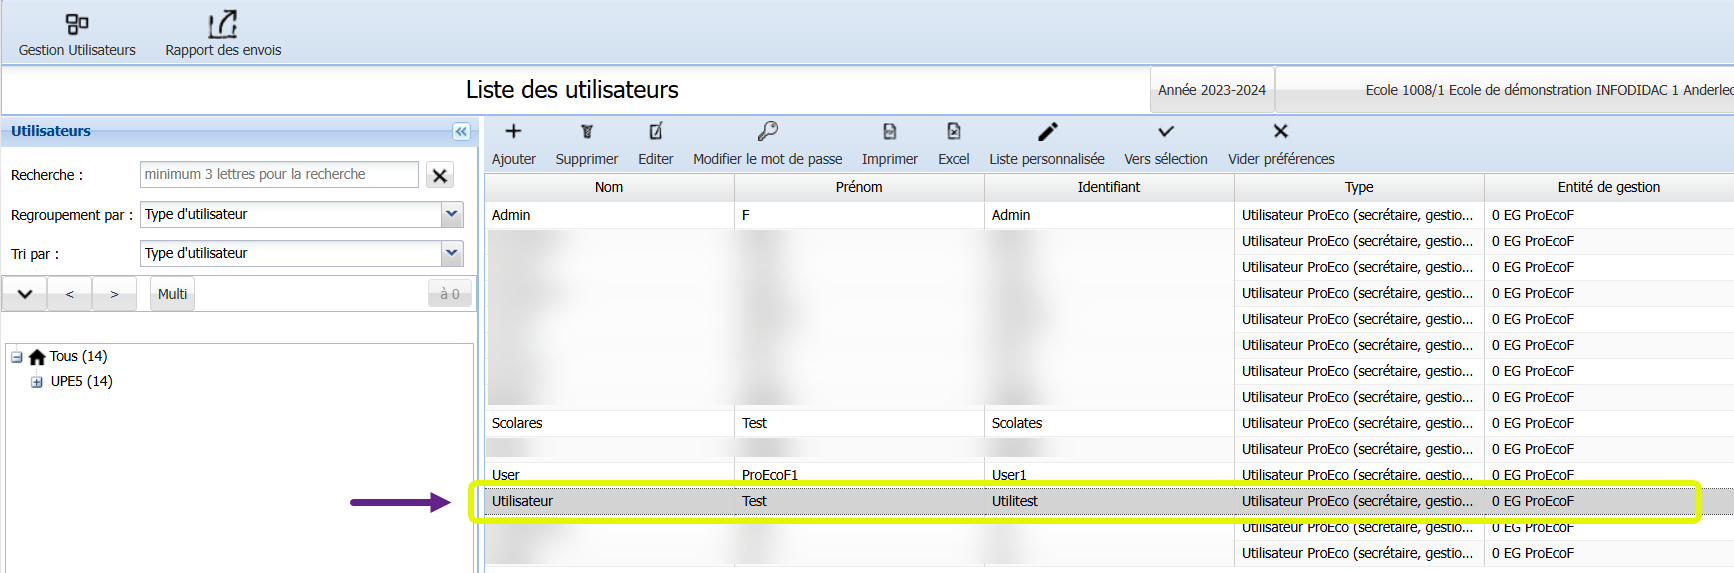Collapse the Utilisateurs side panel
Image resolution: width=1734 pixels, height=573 pixels.
[x=461, y=131]
